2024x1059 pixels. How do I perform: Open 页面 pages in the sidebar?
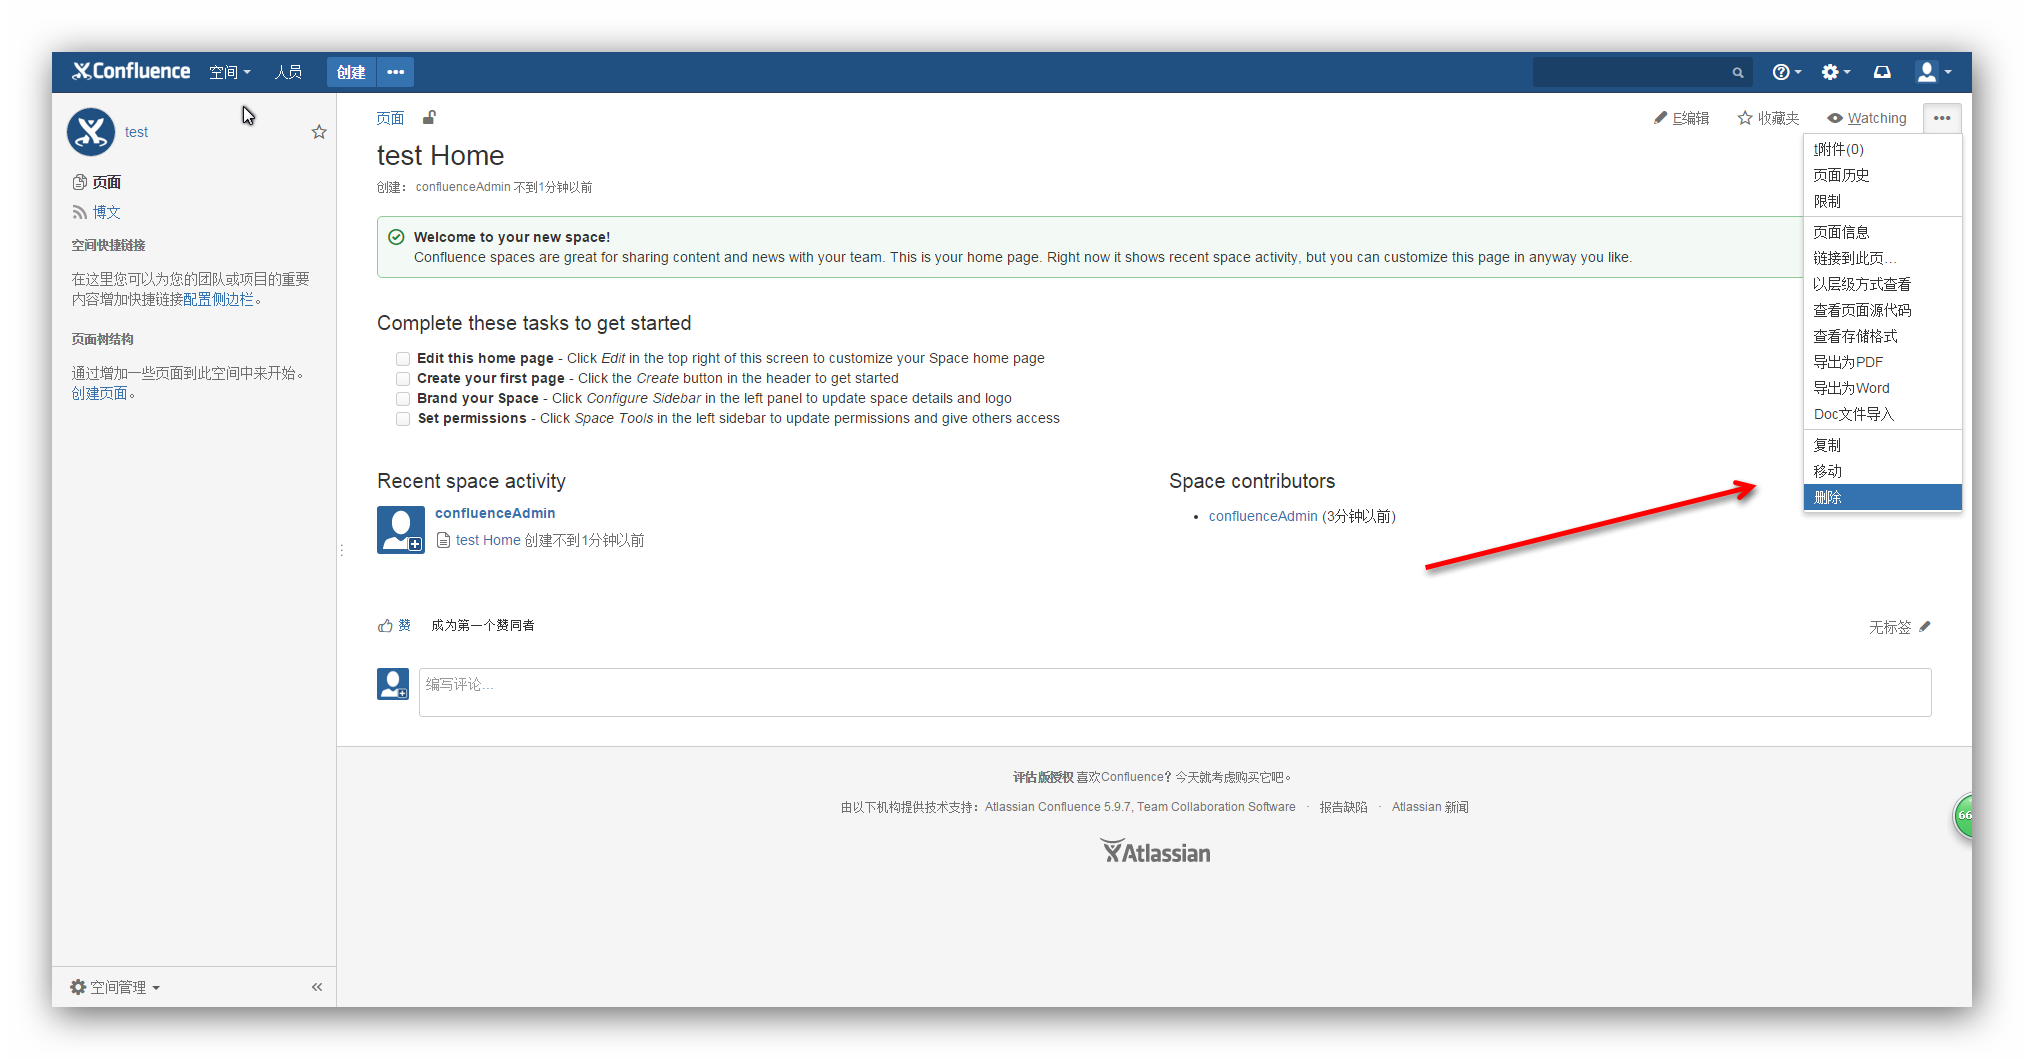97,182
